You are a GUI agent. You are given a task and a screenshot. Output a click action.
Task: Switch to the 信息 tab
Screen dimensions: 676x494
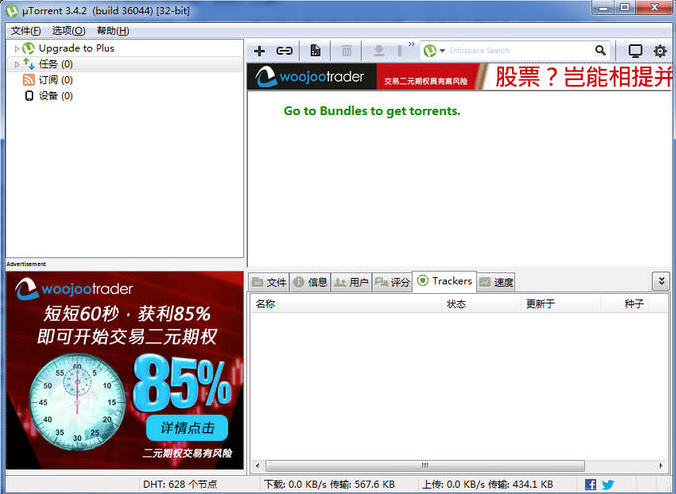[310, 282]
